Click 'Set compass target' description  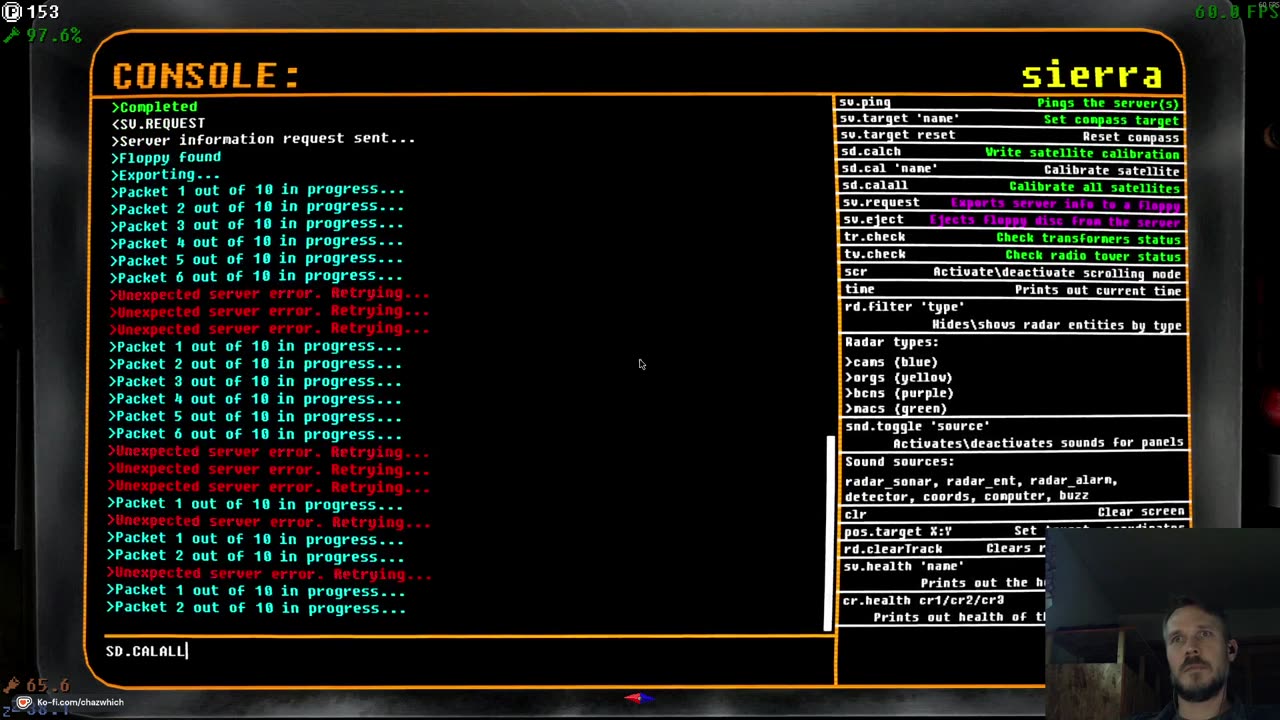[1112, 120]
